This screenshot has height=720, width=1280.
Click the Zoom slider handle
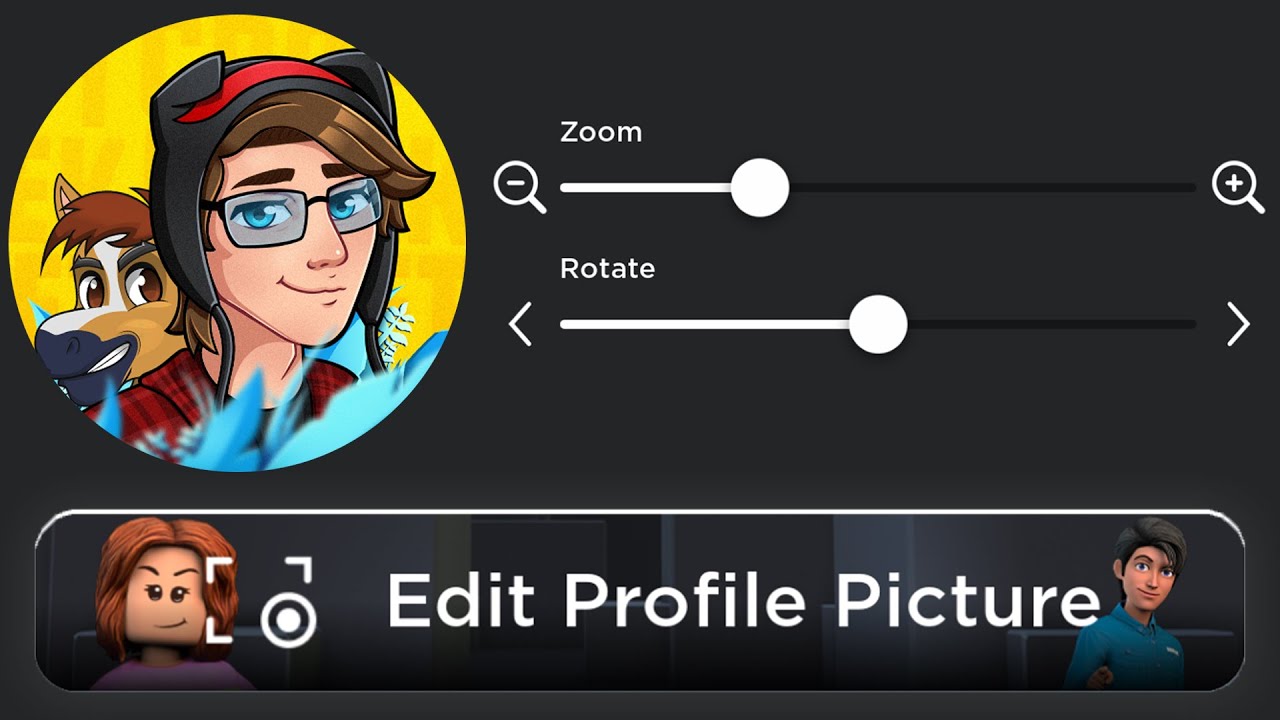(760, 187)
